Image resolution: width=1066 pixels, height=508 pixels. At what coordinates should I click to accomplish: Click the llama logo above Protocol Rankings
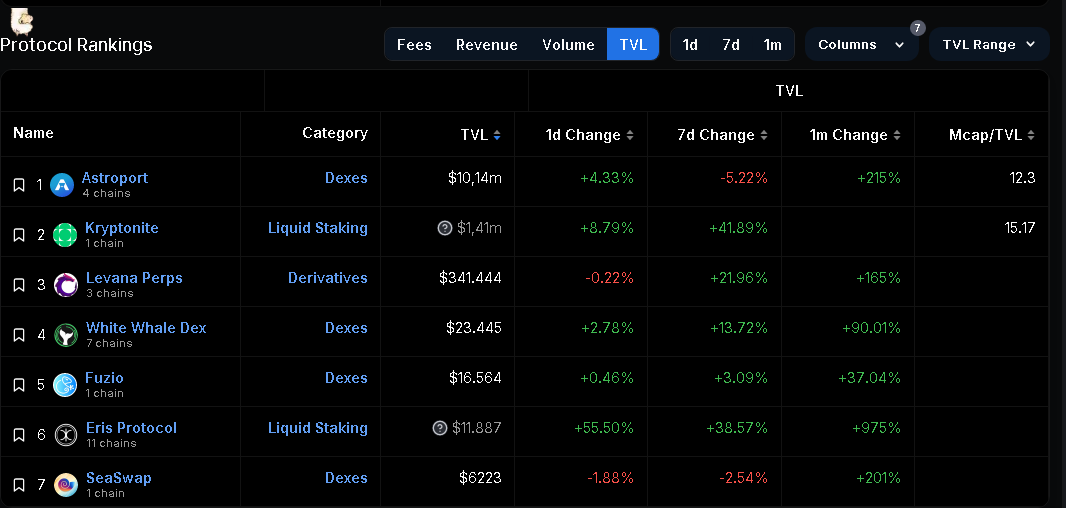tap(22, 22)
